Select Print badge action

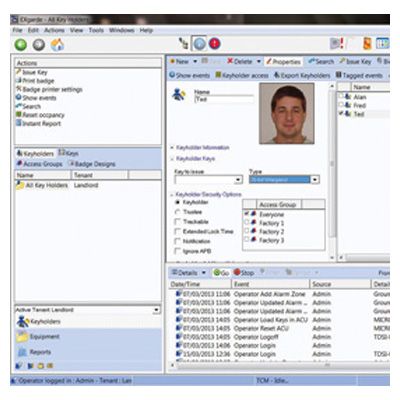(35, 81)
